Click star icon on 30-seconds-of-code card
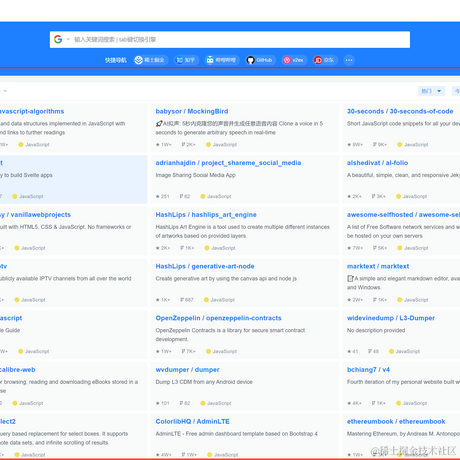The height and width of the screenshot is (460, 460). (x=349, y=145)
